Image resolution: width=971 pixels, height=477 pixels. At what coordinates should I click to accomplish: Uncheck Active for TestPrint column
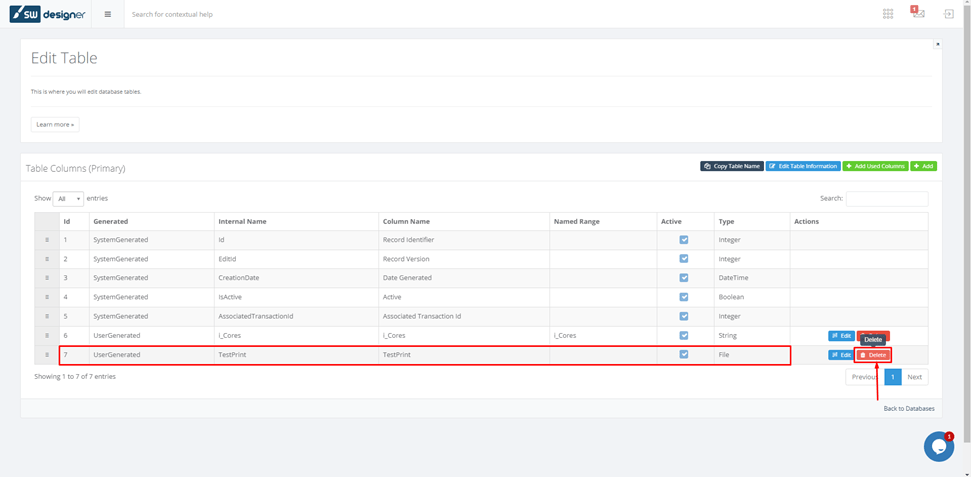pos(684,355)
